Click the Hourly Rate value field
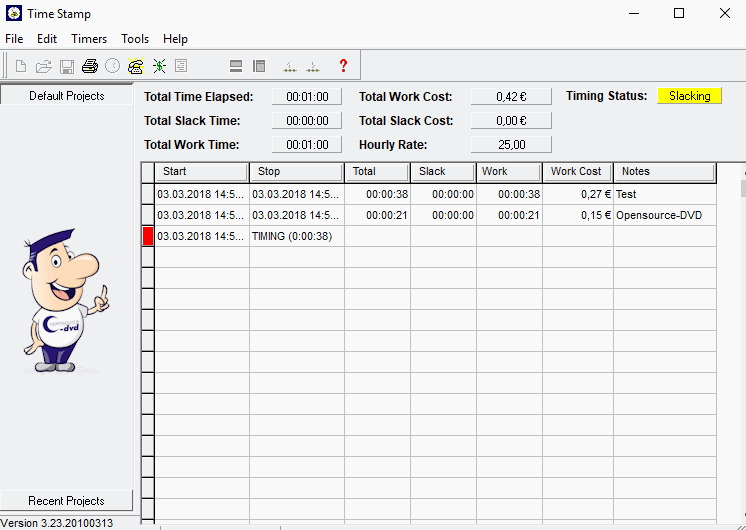Viewport: 746px width, 530px height. point(511,145)
